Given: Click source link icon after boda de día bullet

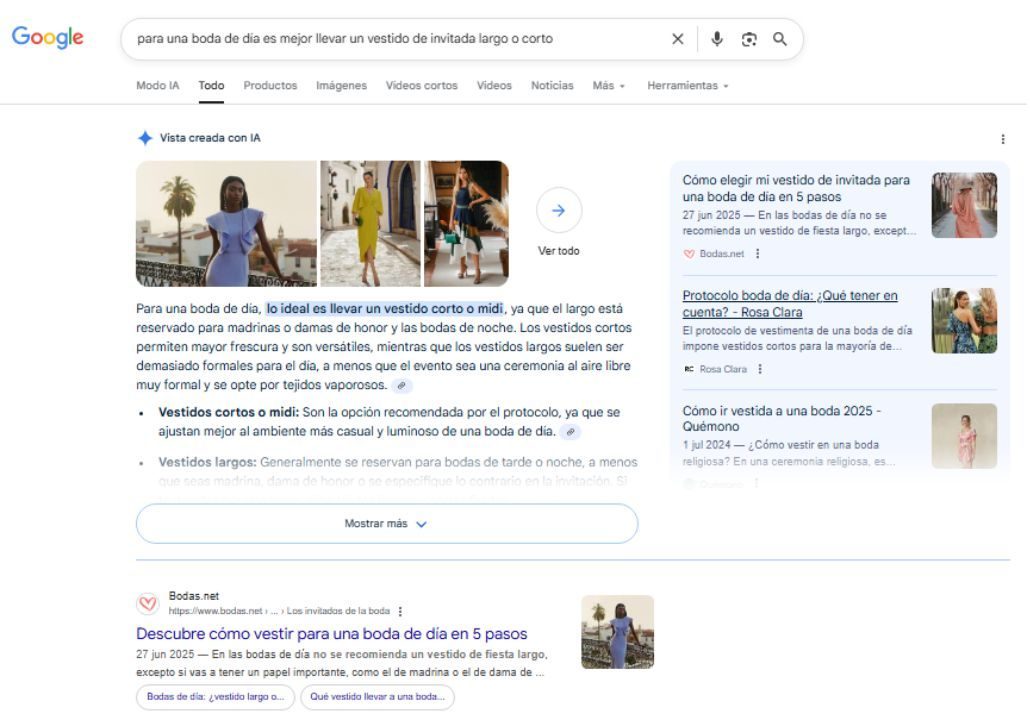Looking at the screenshot, I should coord(571,432).
